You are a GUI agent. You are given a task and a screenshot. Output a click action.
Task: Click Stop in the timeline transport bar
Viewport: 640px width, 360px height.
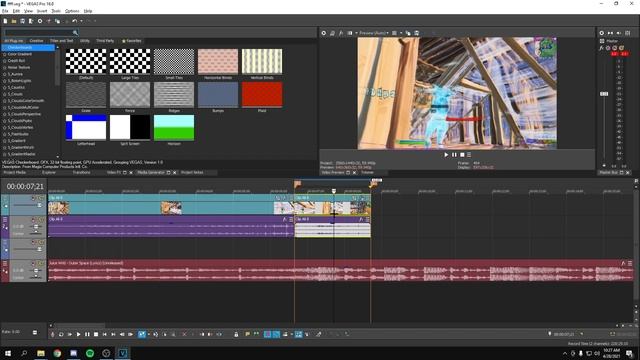(96, 334)
